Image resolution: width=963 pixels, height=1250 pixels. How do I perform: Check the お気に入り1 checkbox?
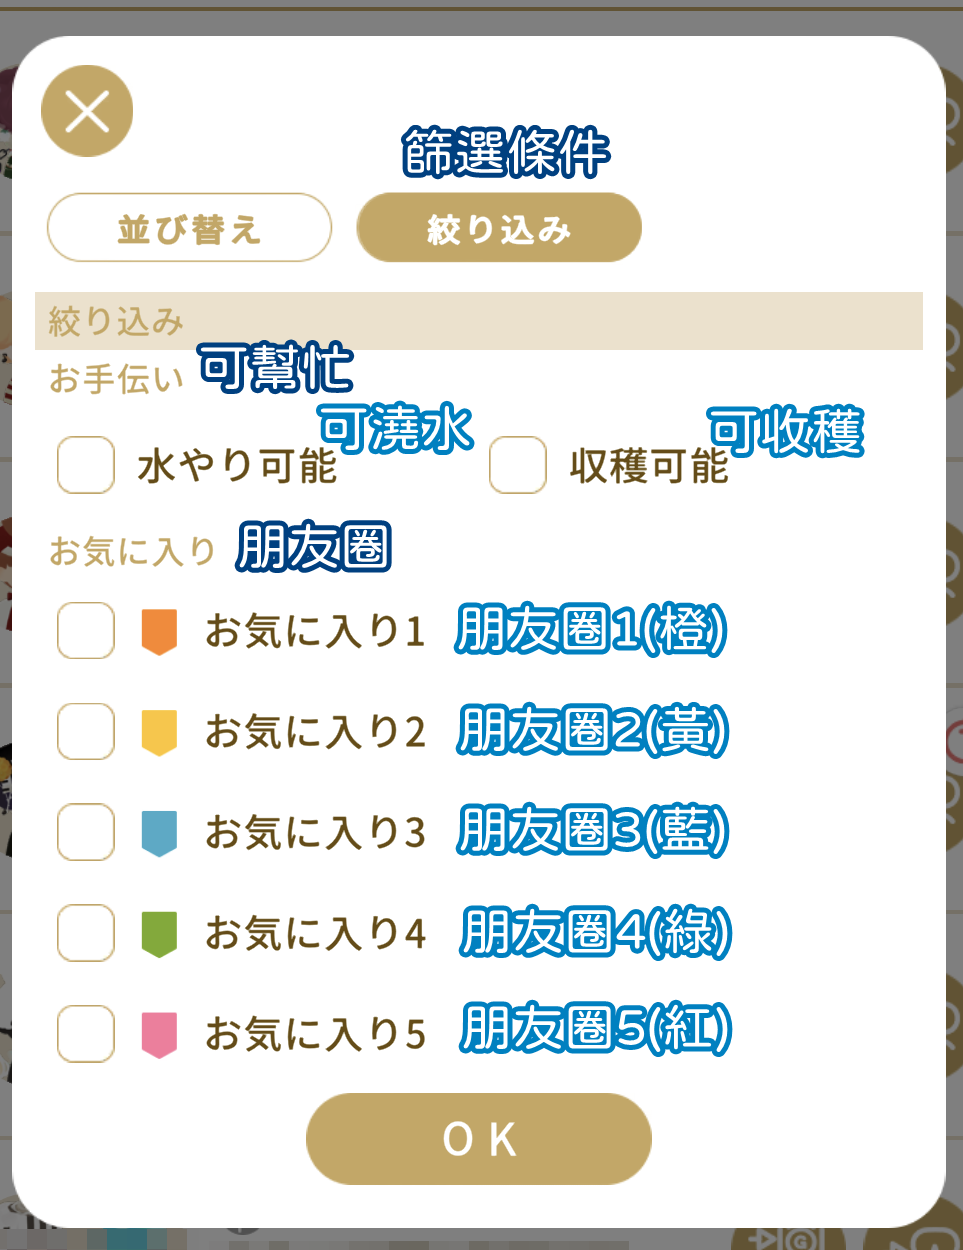(86, 630)
